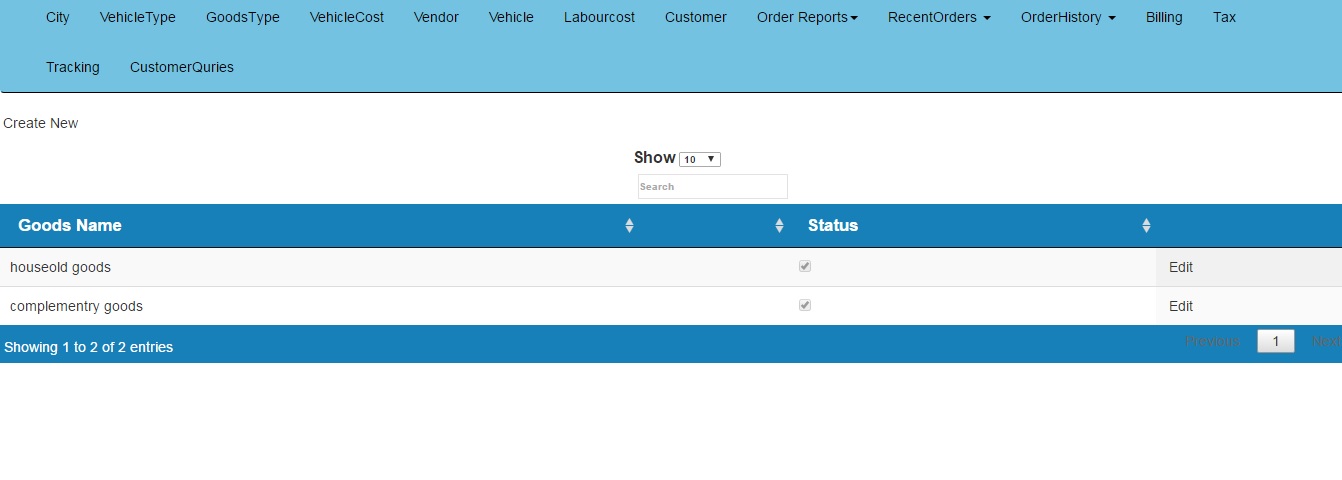Go to the GoodsType page
Screen dimensions: 1342x480
(243, 17)
